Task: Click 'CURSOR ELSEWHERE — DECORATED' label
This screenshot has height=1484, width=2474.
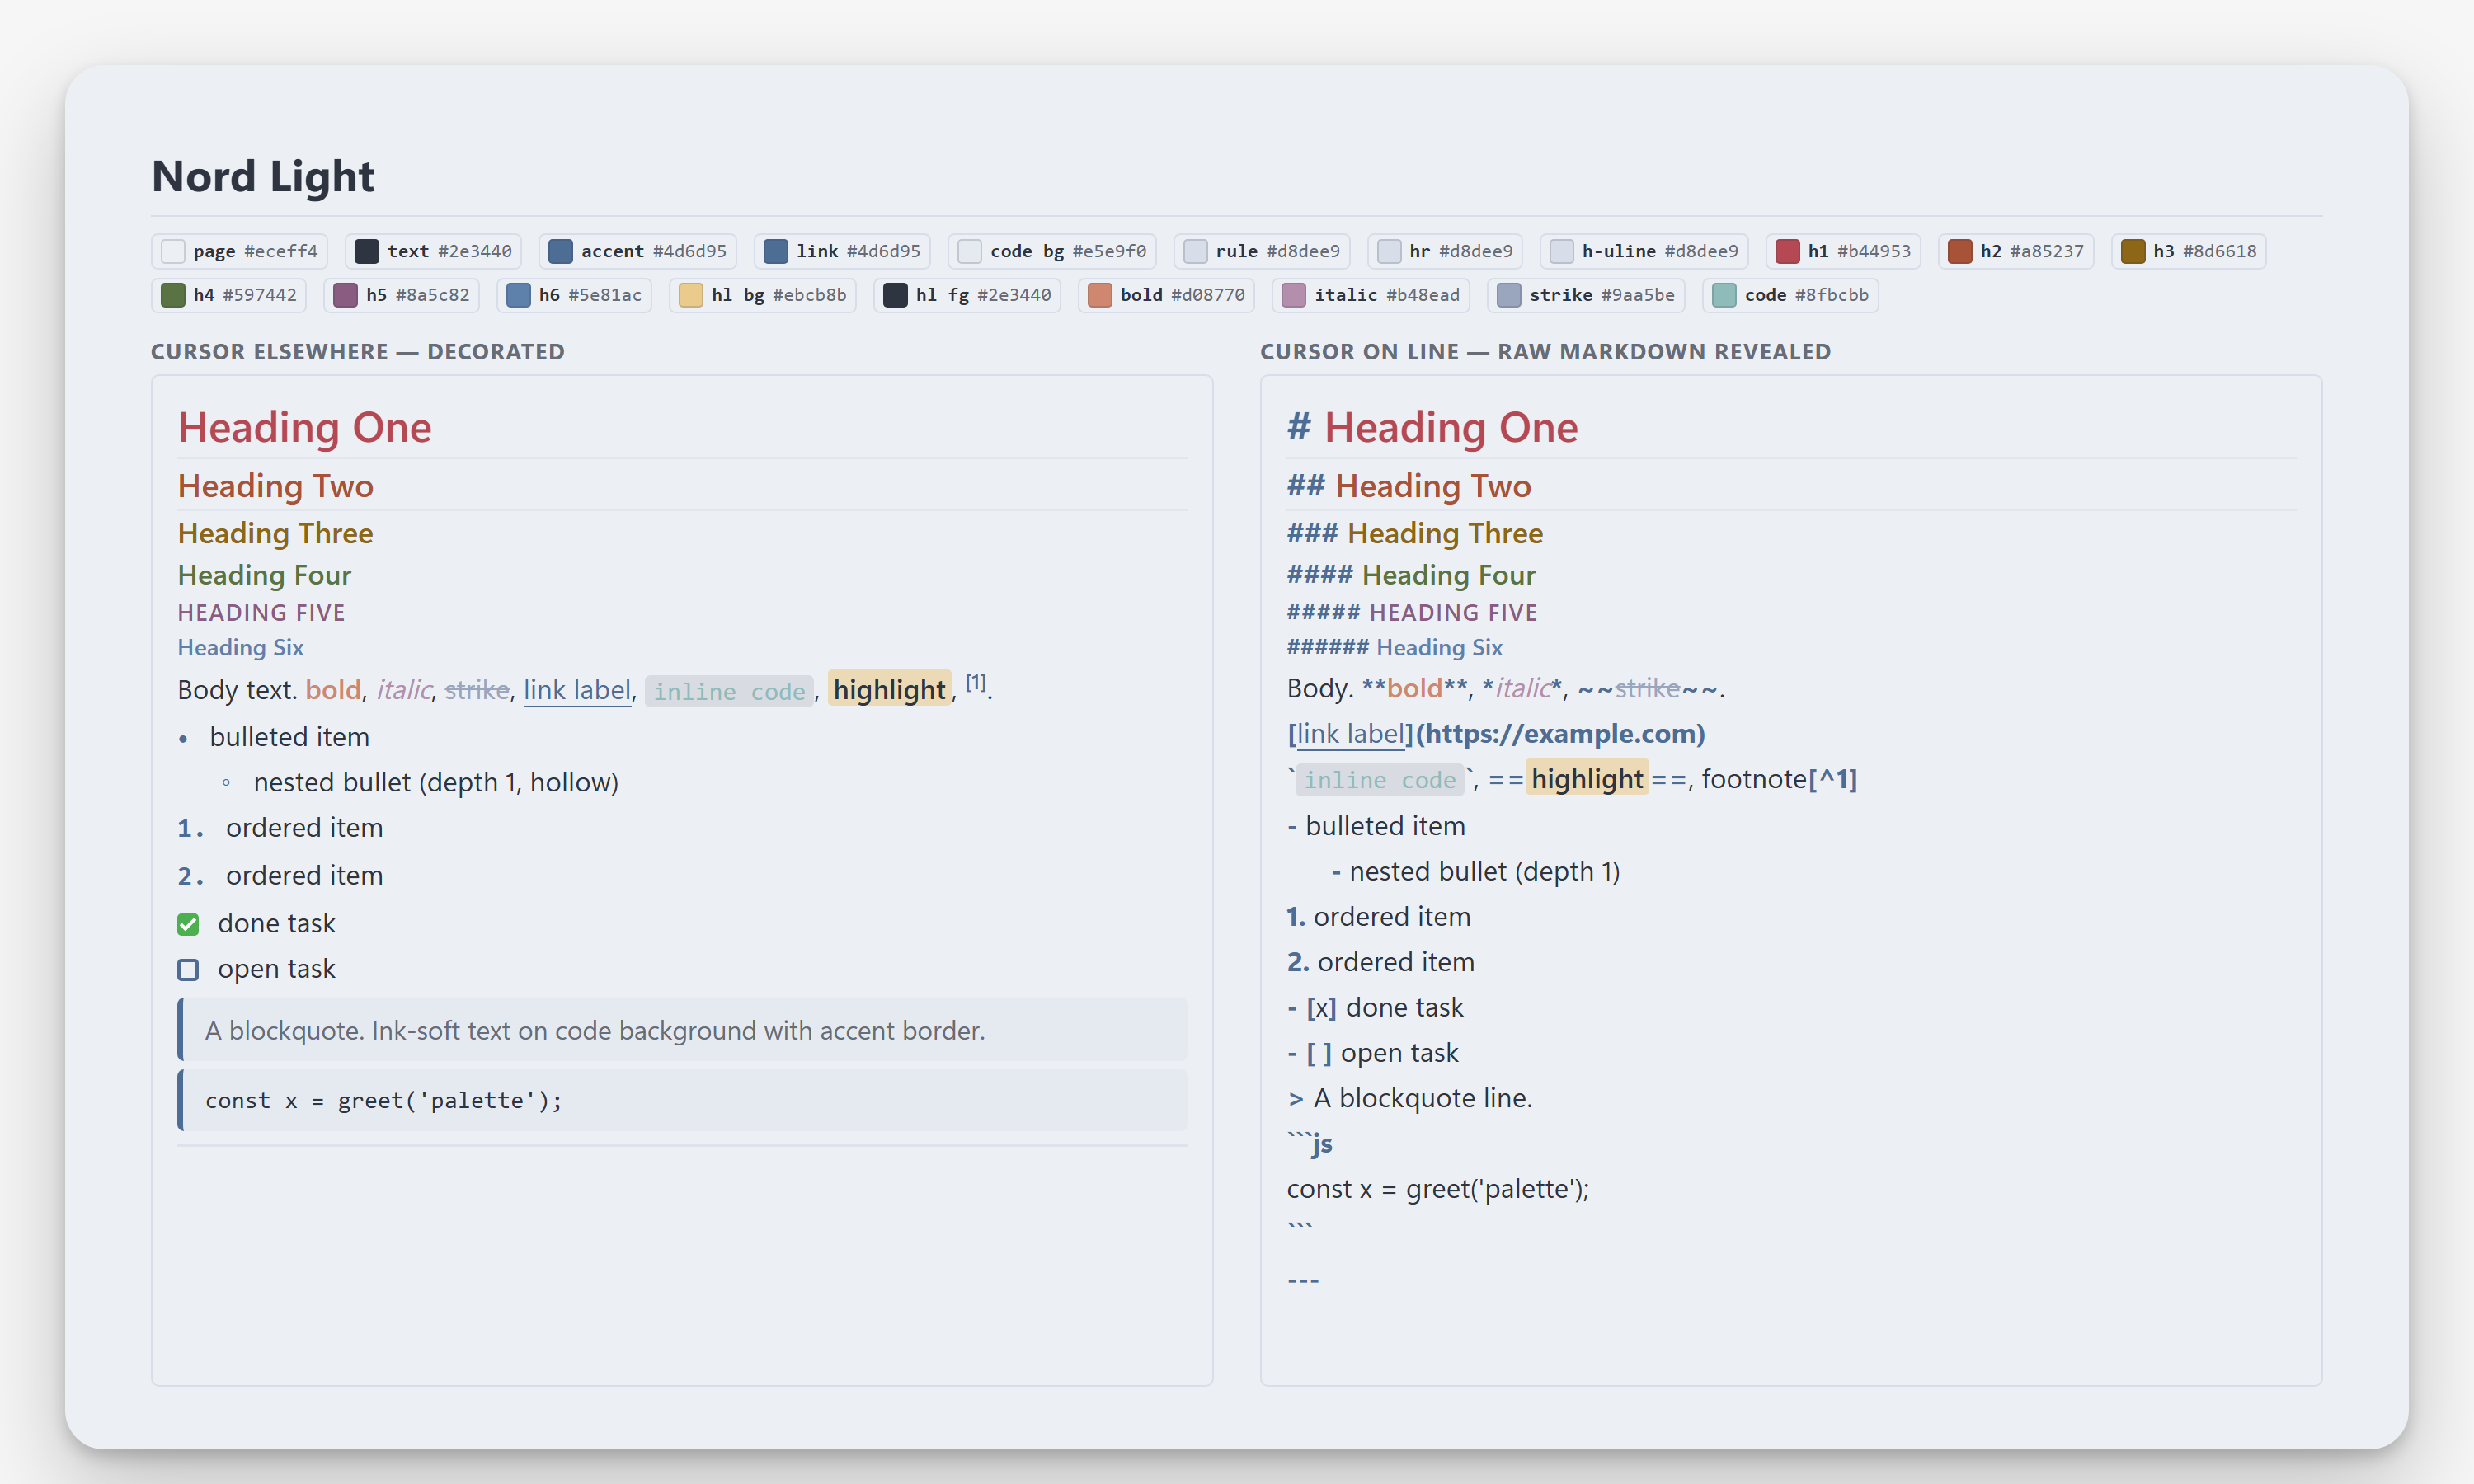Action: coord(358,352)
